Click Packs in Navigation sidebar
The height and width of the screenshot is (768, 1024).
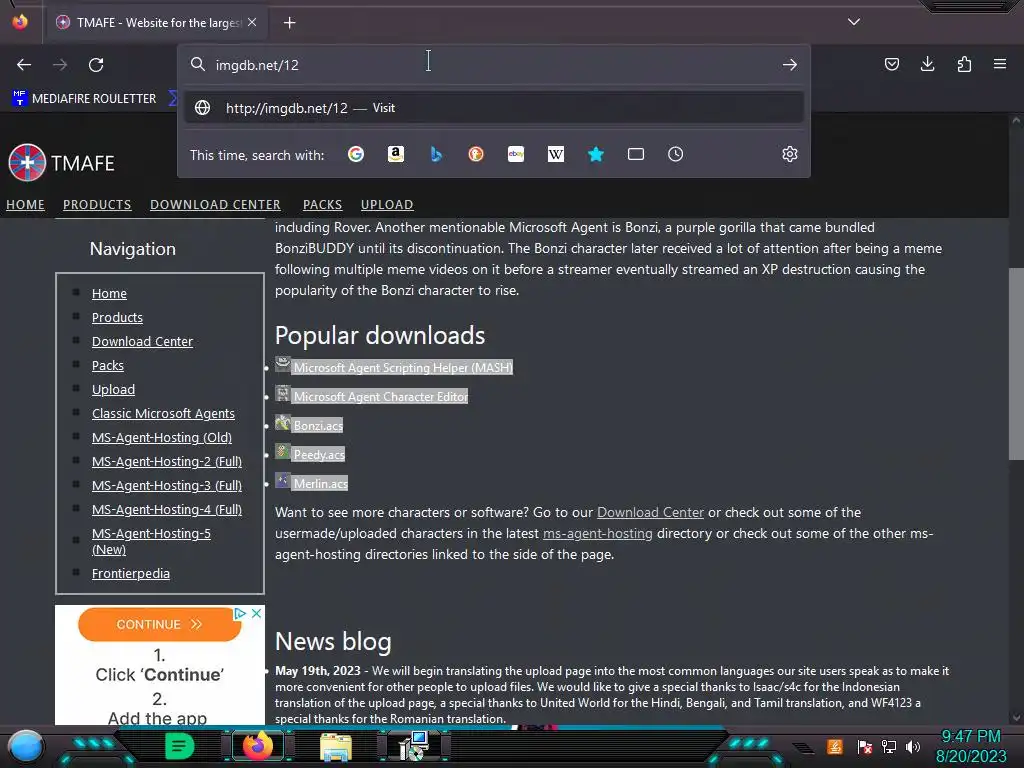(108, 366)
